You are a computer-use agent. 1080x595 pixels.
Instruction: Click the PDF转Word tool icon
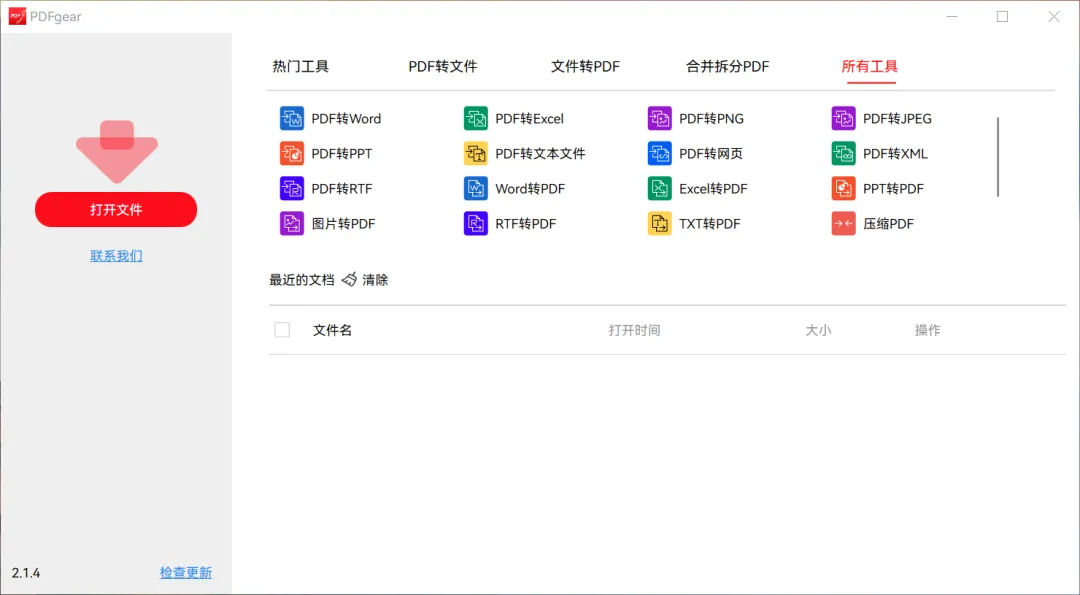tap(292, 118)
